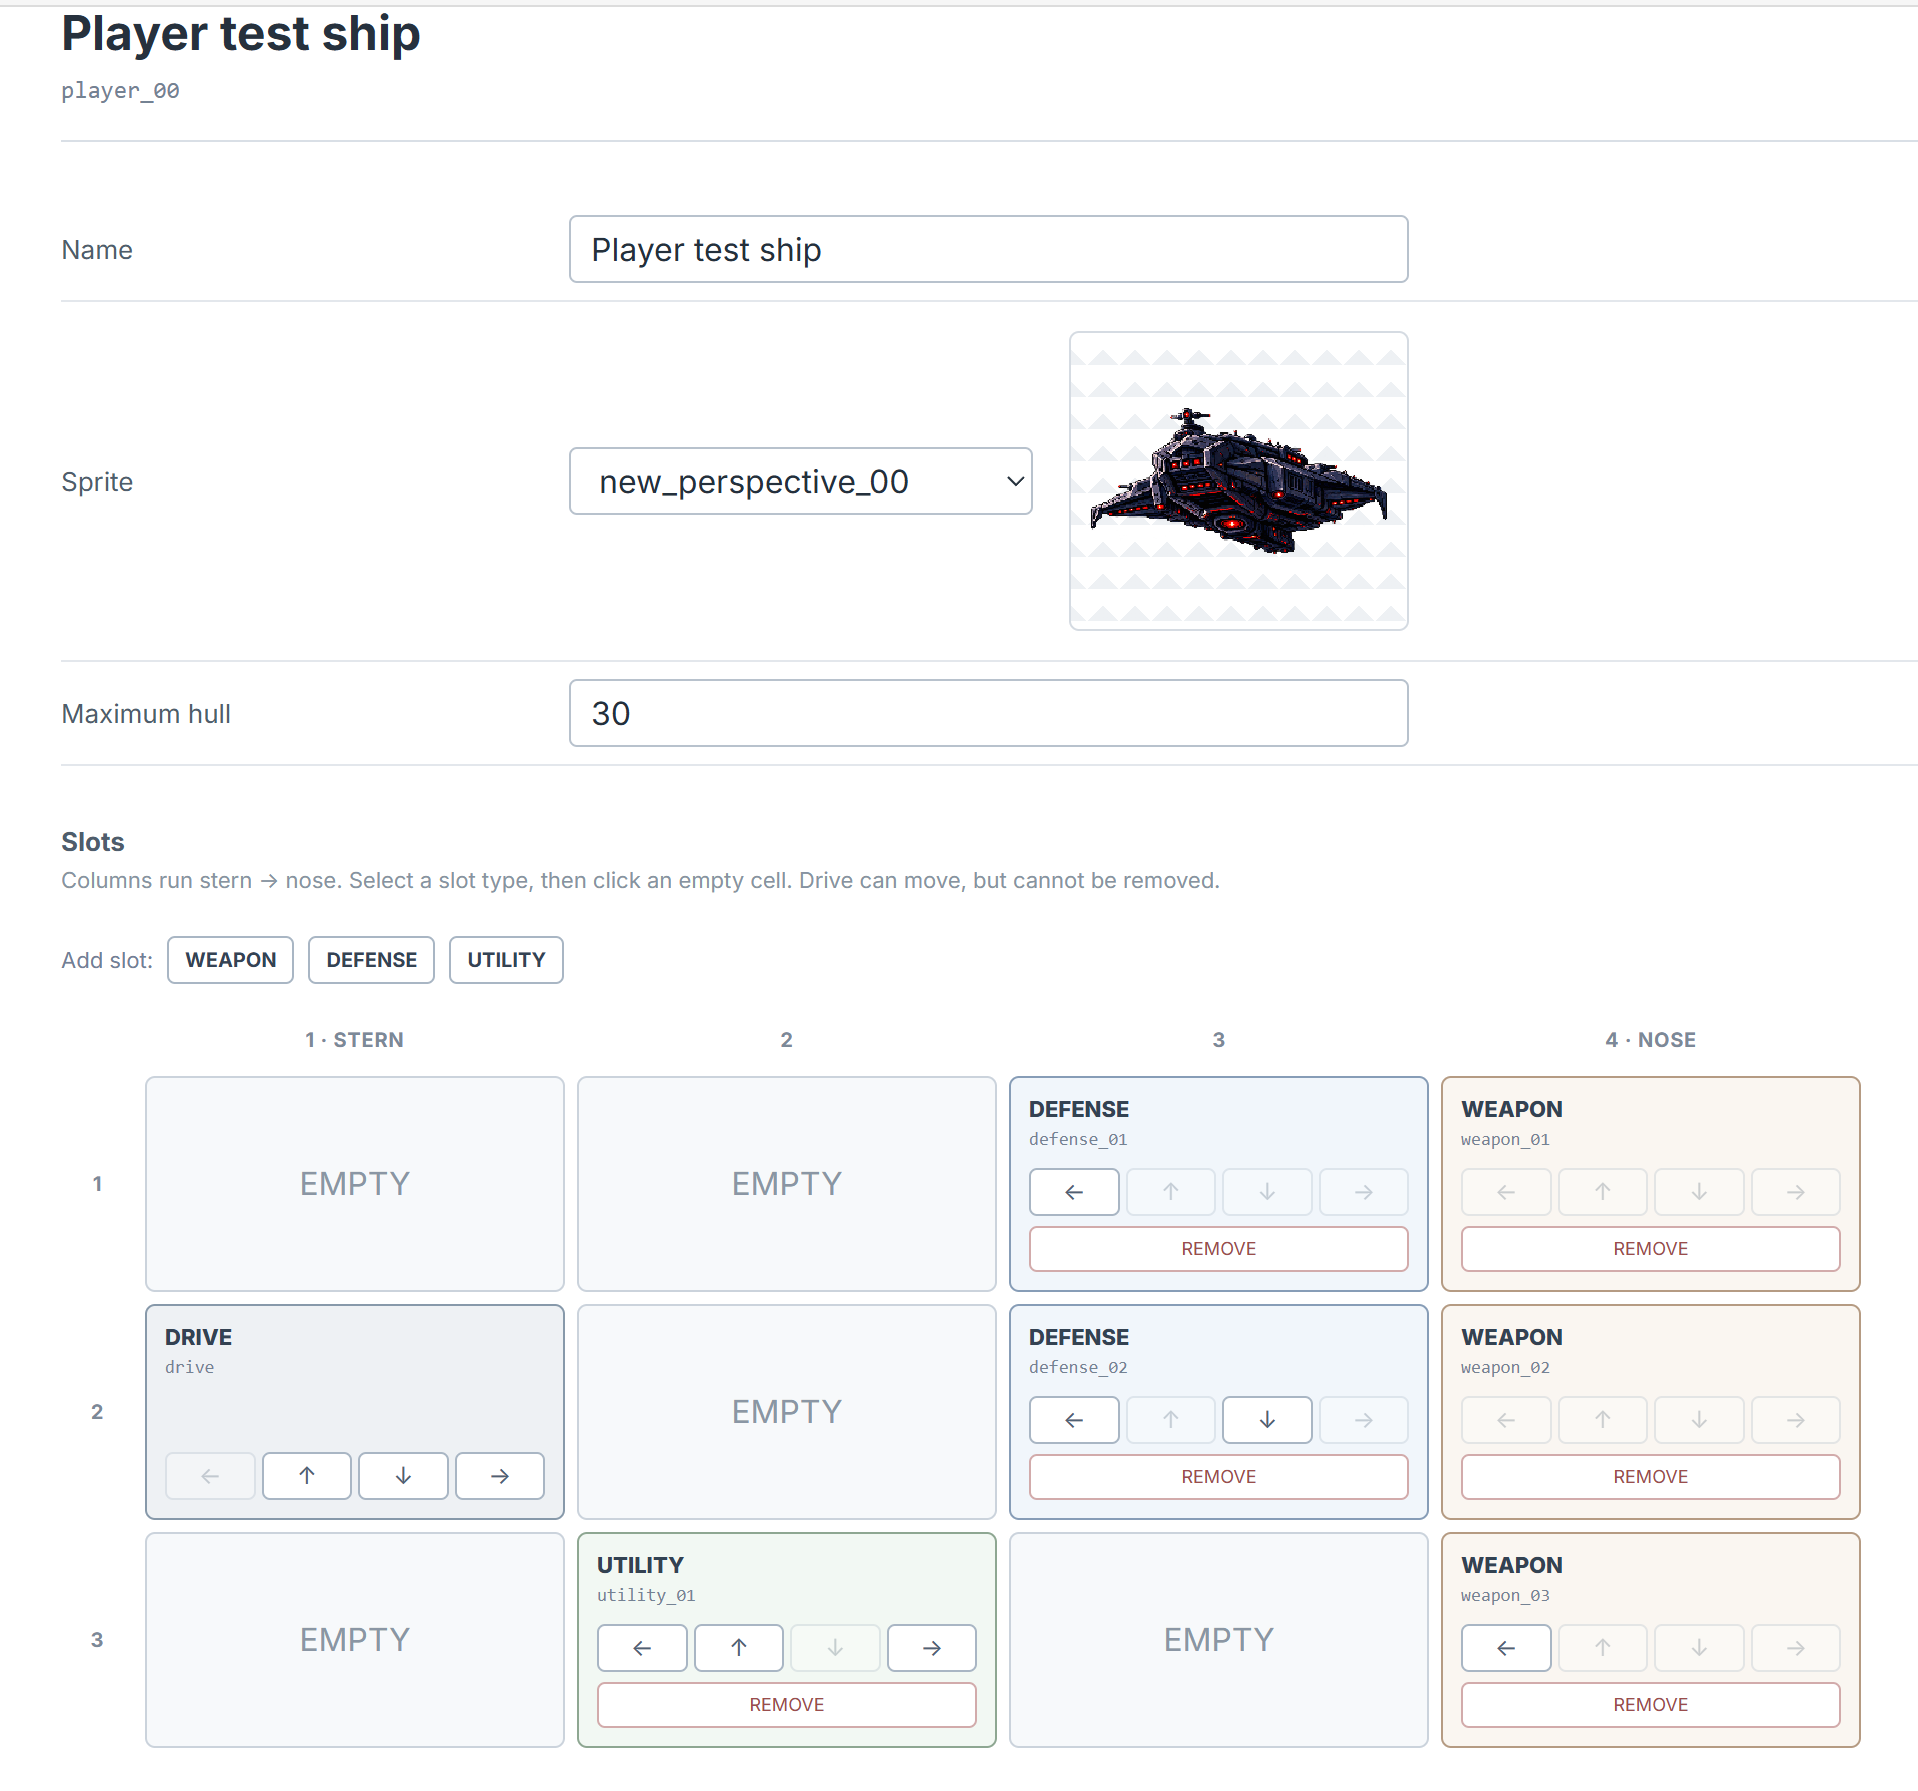The width and height of the screenshot is (1918, 1791).
Task: Move drive slot down
Action: pyautogui.click(x=403, y=1476)
